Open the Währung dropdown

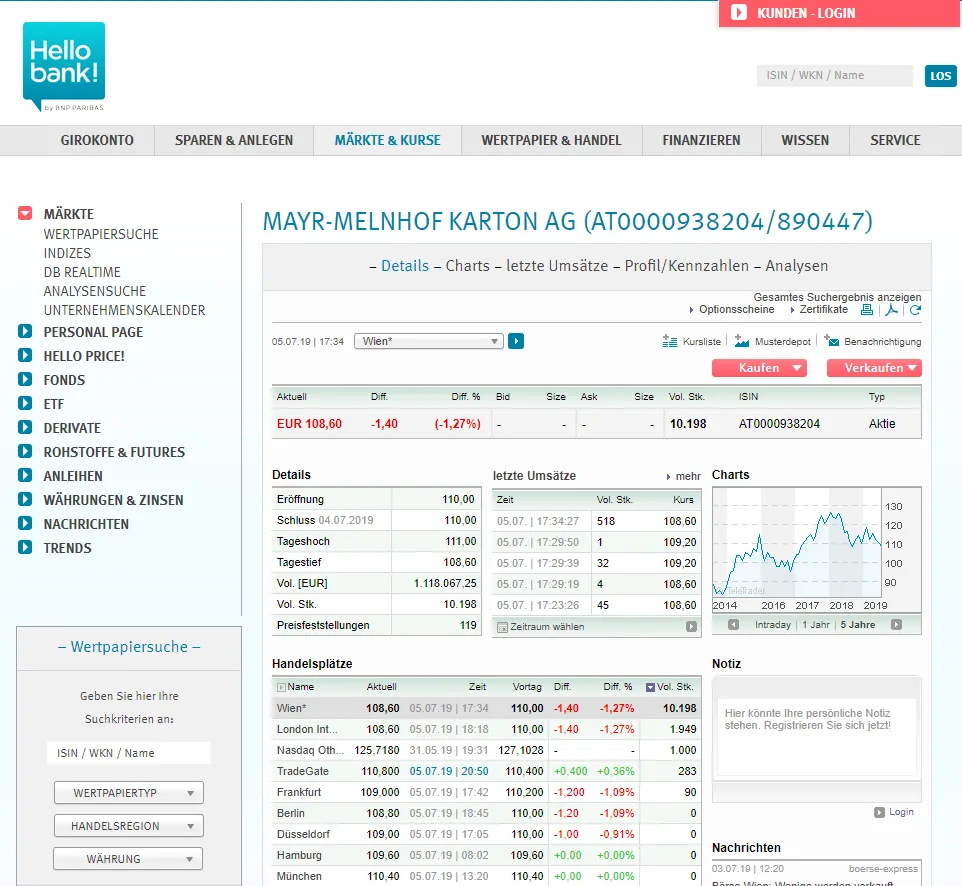pyautogui.click(x=128, y=859)
